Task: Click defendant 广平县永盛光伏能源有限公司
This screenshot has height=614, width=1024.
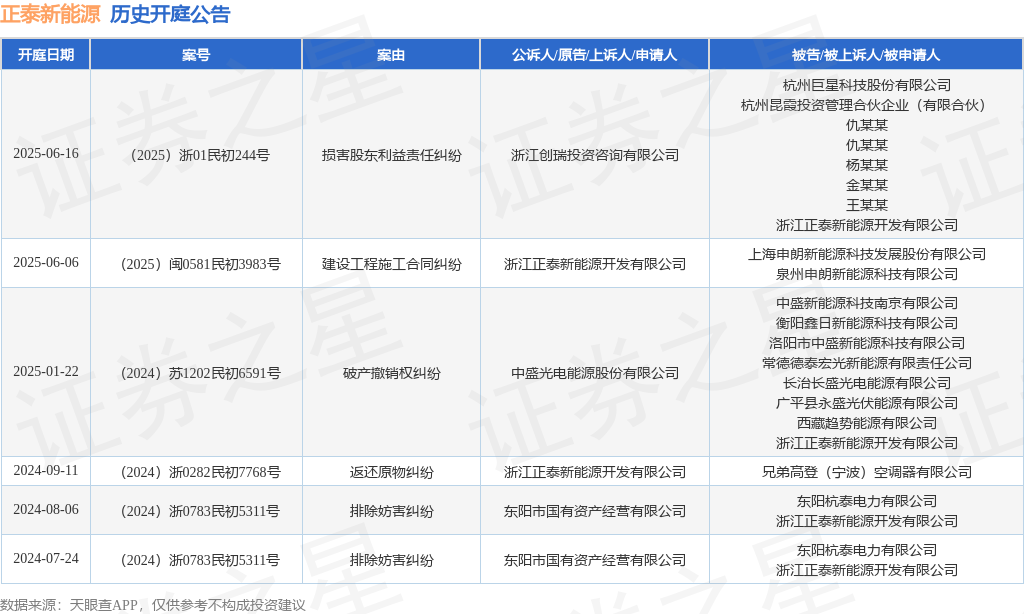Action: [x=867, y=404]
